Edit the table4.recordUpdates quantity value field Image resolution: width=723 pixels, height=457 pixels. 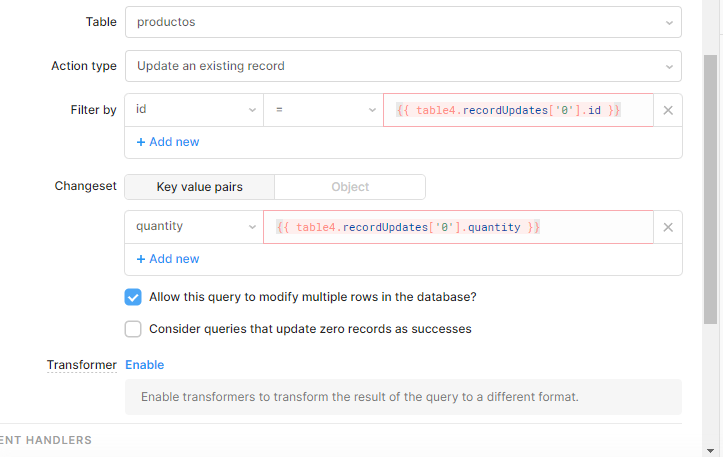tap(458, 227)
